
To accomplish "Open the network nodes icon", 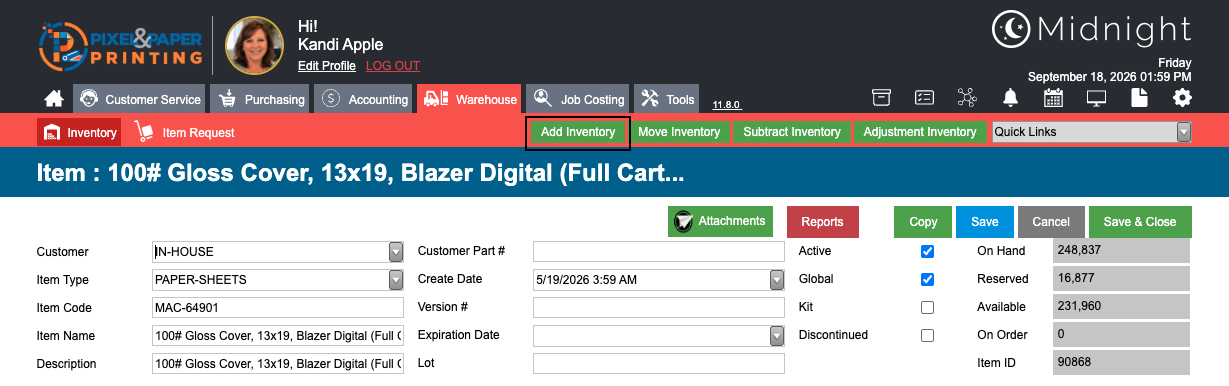I will pos(966,97).
